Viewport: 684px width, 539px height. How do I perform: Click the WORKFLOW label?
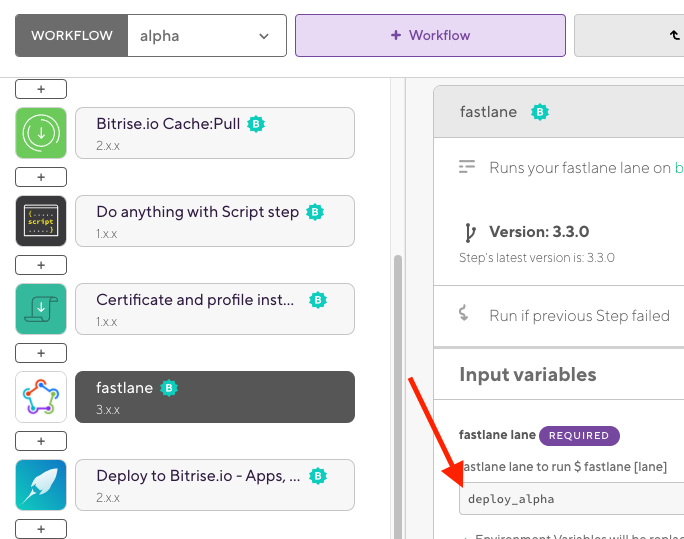[72, 36]
